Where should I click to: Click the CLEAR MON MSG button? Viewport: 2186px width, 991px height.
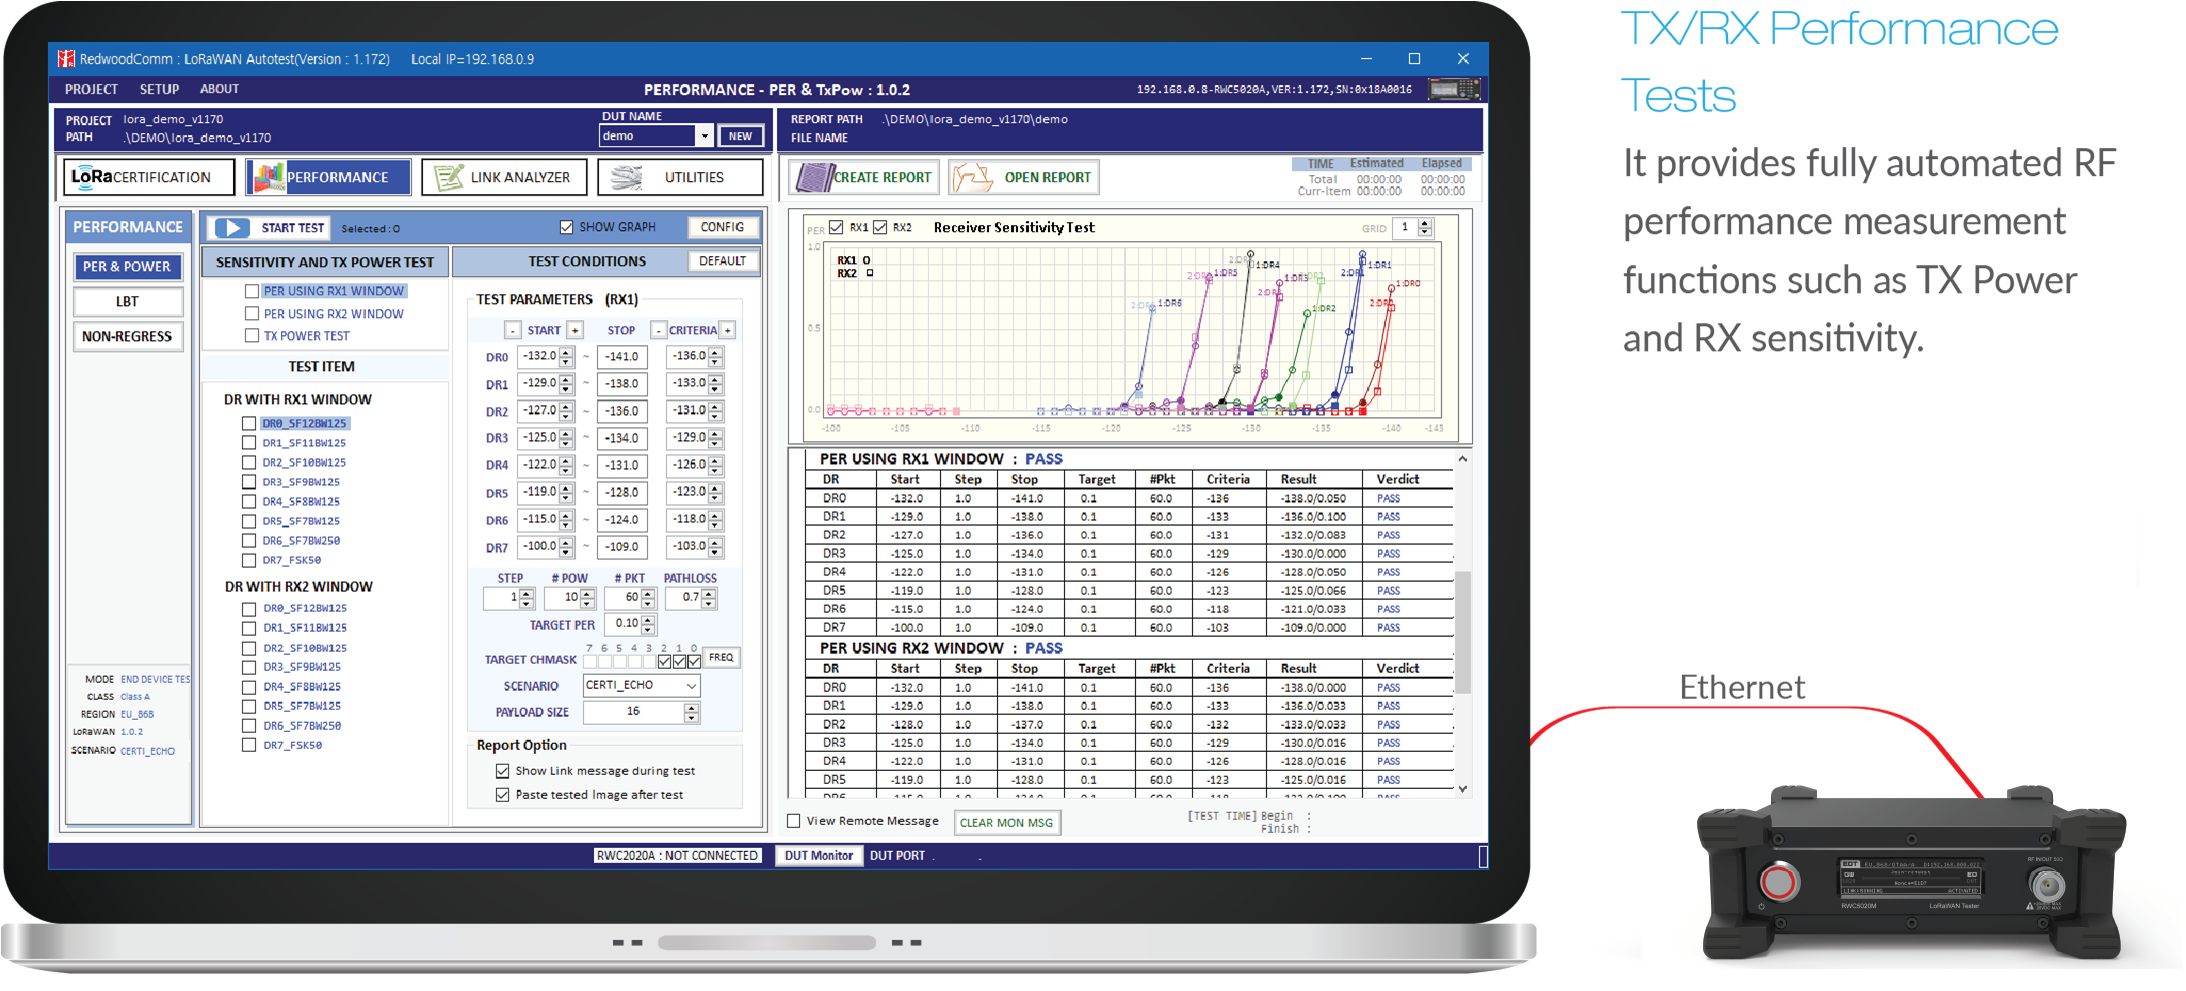pos(1006,823)
